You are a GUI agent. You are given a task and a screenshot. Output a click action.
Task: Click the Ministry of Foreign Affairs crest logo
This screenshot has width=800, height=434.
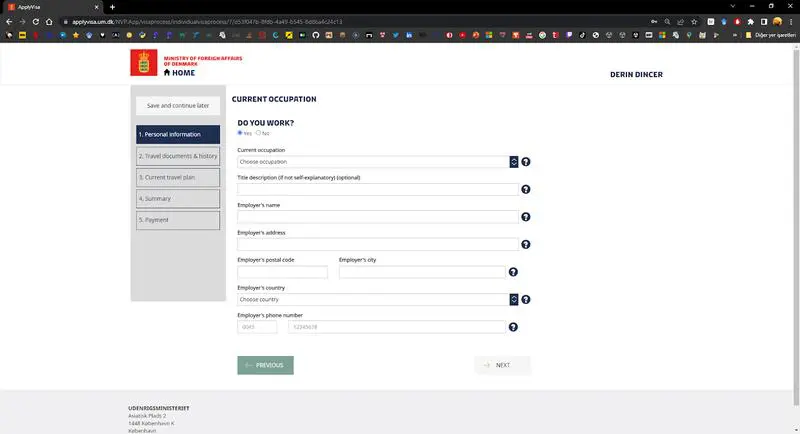coord(144,63)
